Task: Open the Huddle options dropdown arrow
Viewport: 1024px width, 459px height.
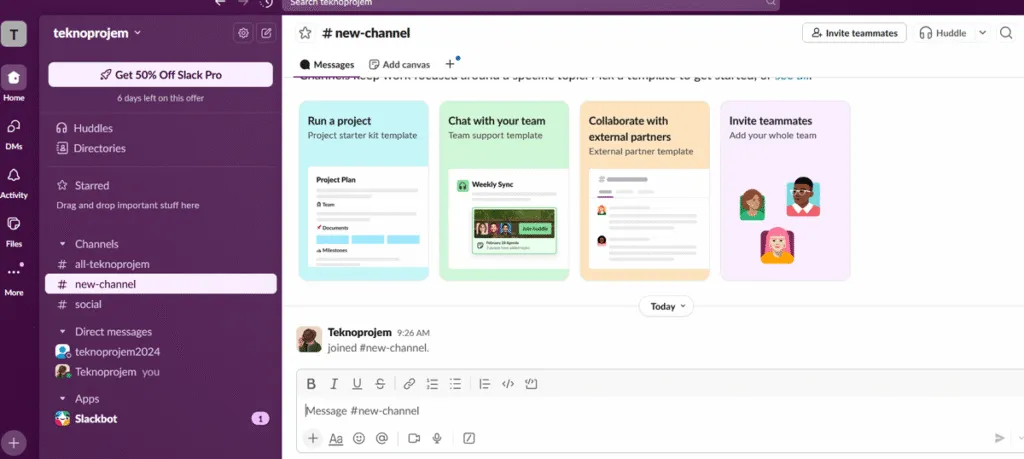Action: [982, 33]
